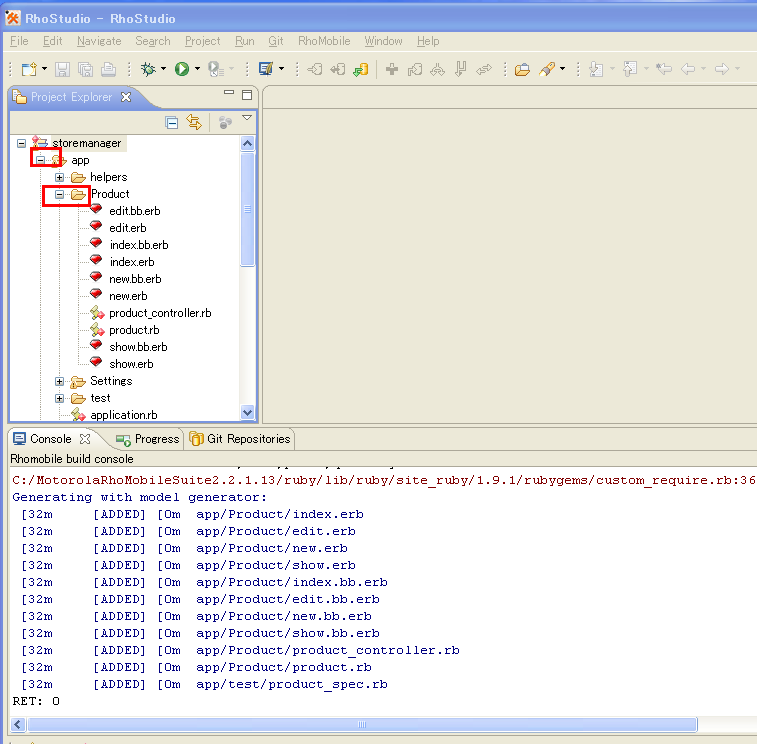The width and height of the screenshot is (757, 744).
Task: Open the Git menu
Action: pyautogui.click(x=276, y=41)
